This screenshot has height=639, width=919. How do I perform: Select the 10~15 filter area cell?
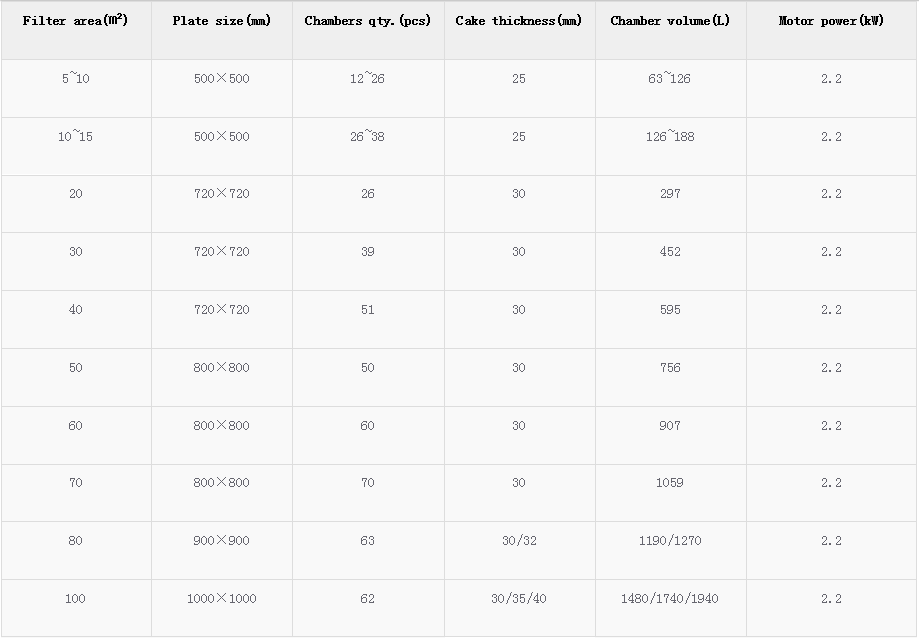tap(75, 137)
